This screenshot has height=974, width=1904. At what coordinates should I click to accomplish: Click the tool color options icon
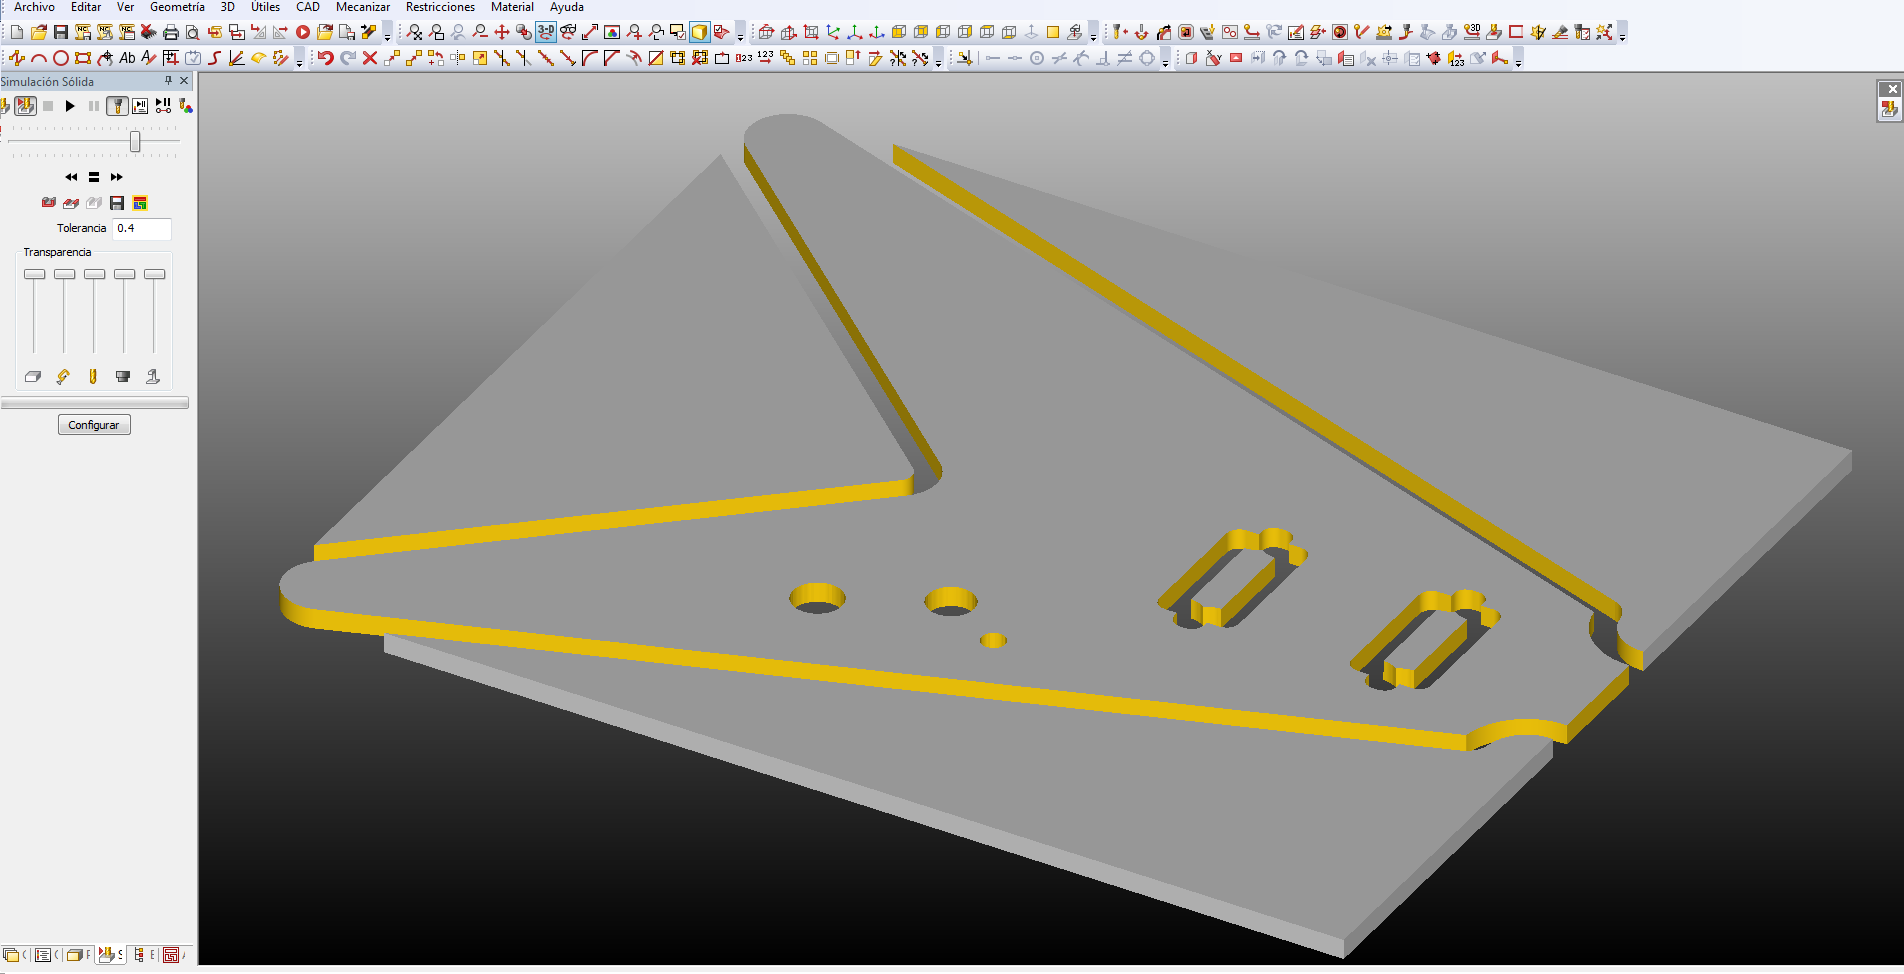click(186, 106)
